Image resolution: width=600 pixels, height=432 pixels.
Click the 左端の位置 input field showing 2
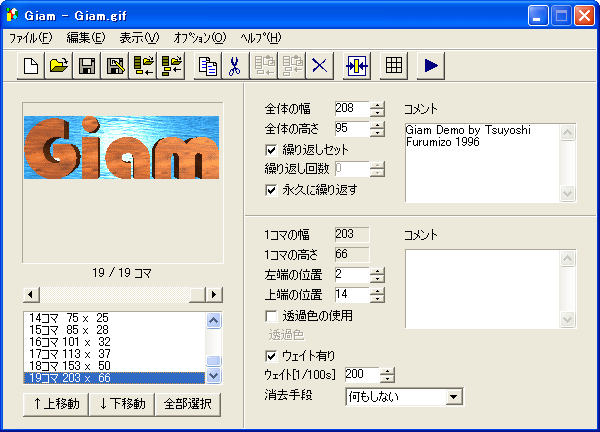click(x=352, y=275)
